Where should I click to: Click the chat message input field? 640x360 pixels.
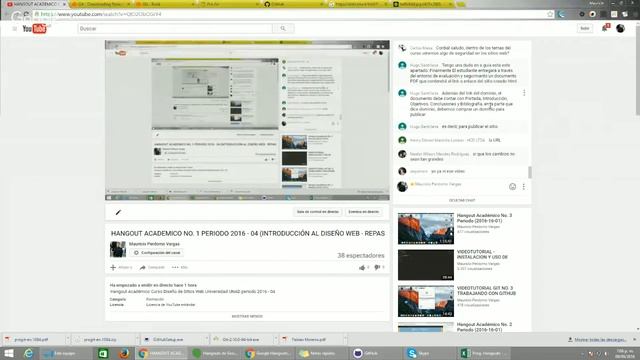457,188
